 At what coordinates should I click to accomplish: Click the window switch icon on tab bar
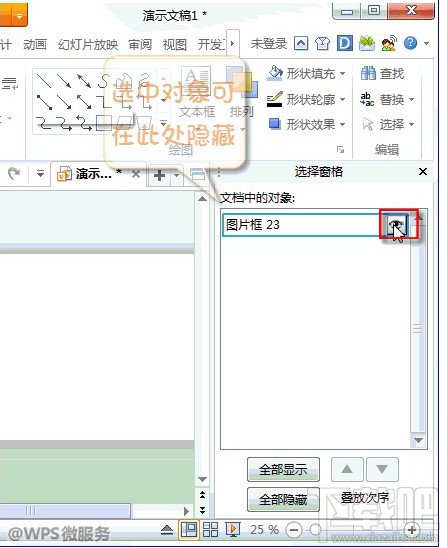(x=197, y=174)
